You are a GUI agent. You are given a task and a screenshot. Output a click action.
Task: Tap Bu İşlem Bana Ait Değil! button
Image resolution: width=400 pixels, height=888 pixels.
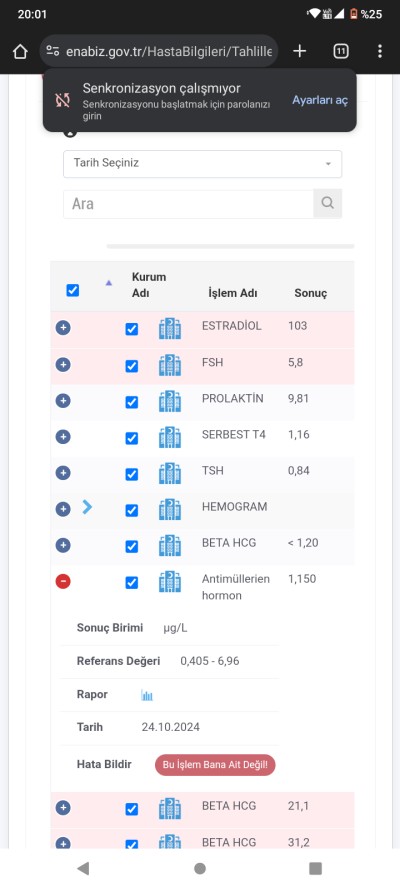click(215, 765)
